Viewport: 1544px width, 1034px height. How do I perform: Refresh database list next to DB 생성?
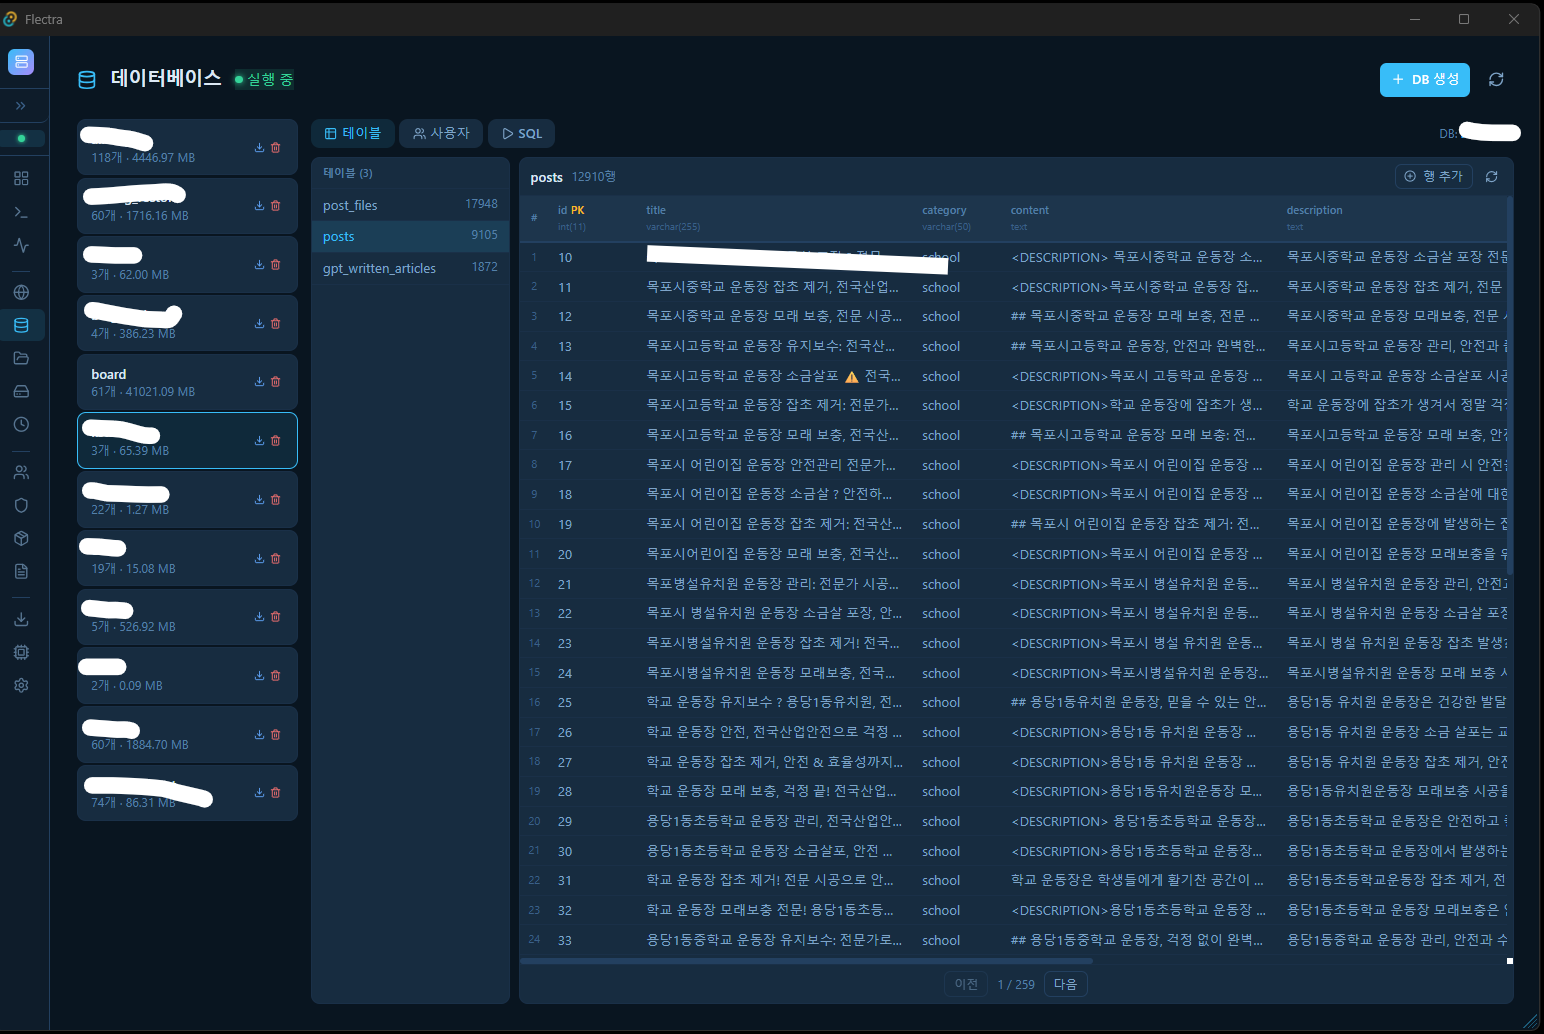[x=1496, y=79]
